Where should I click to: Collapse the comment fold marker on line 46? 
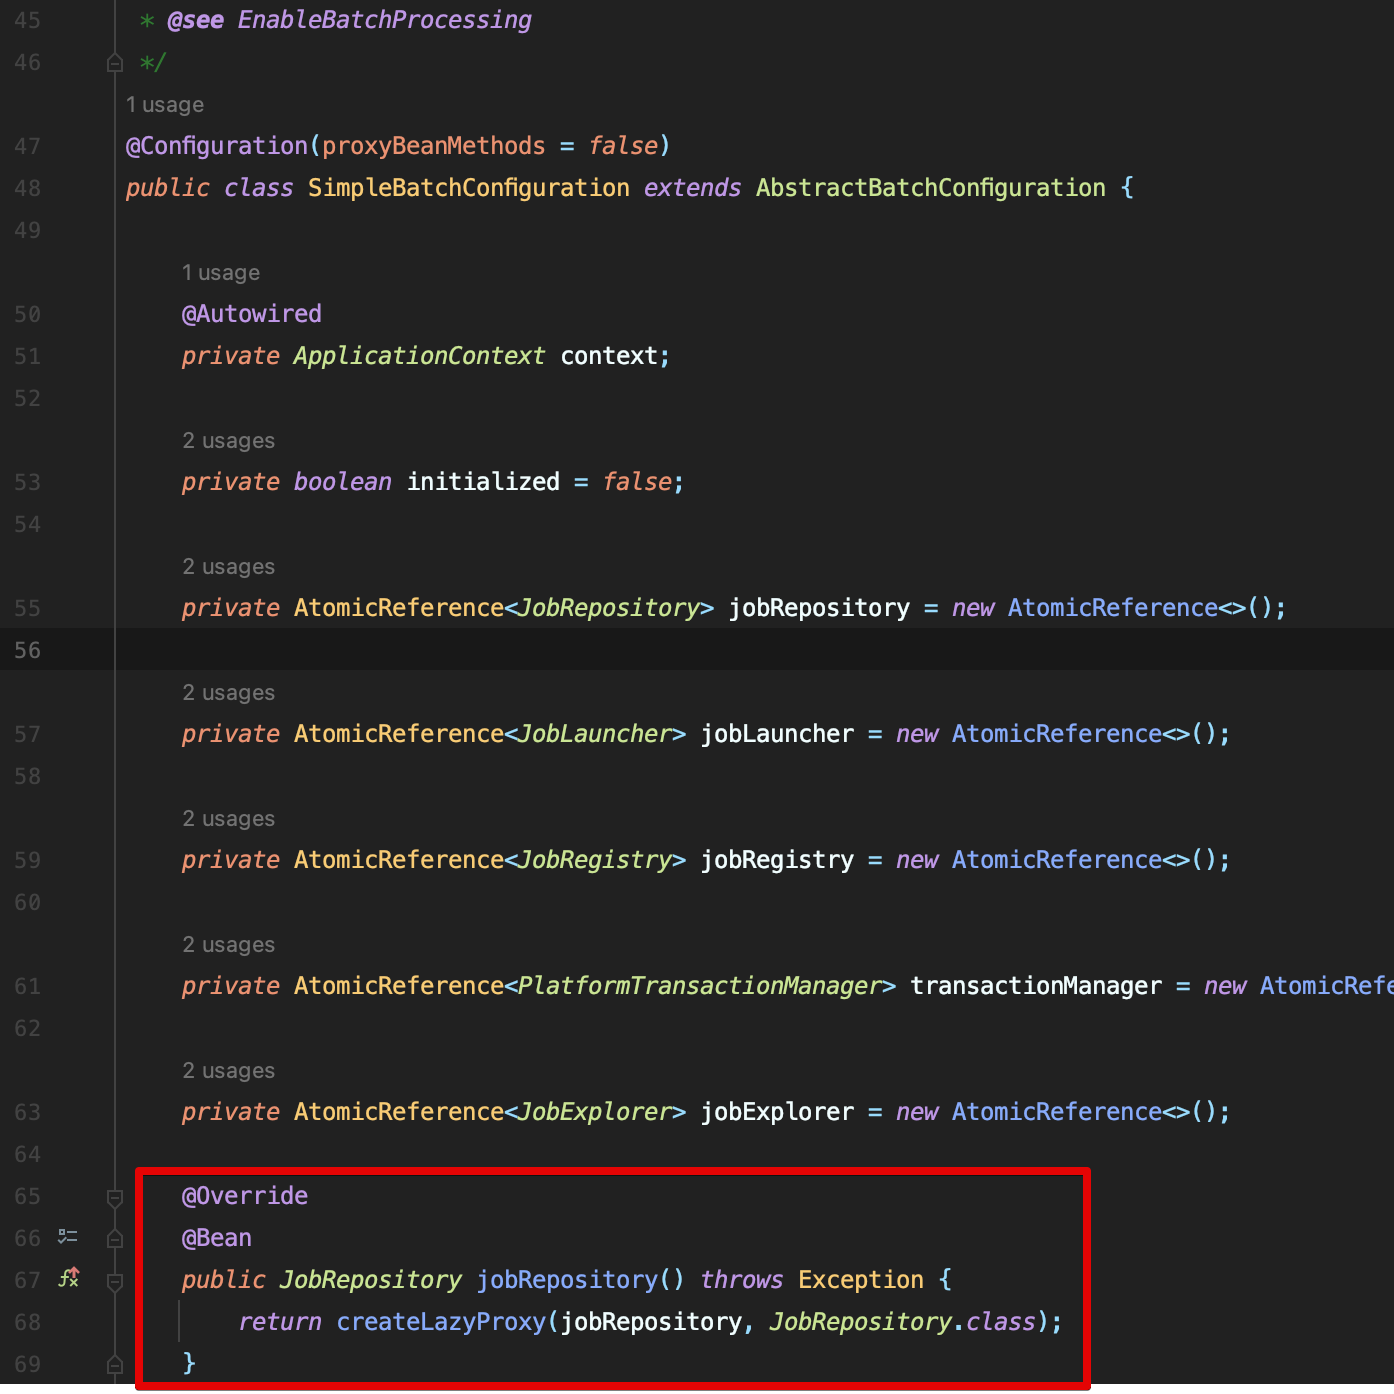coord(115,63)
